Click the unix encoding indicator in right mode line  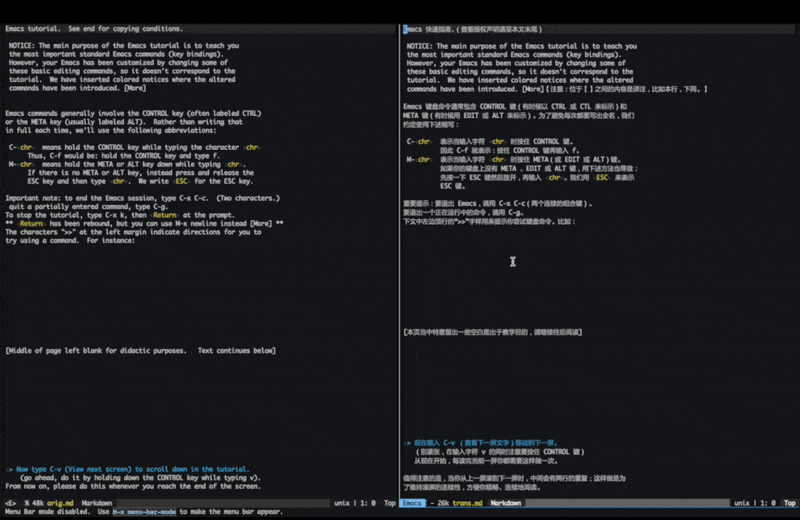(x=742, y=503)
